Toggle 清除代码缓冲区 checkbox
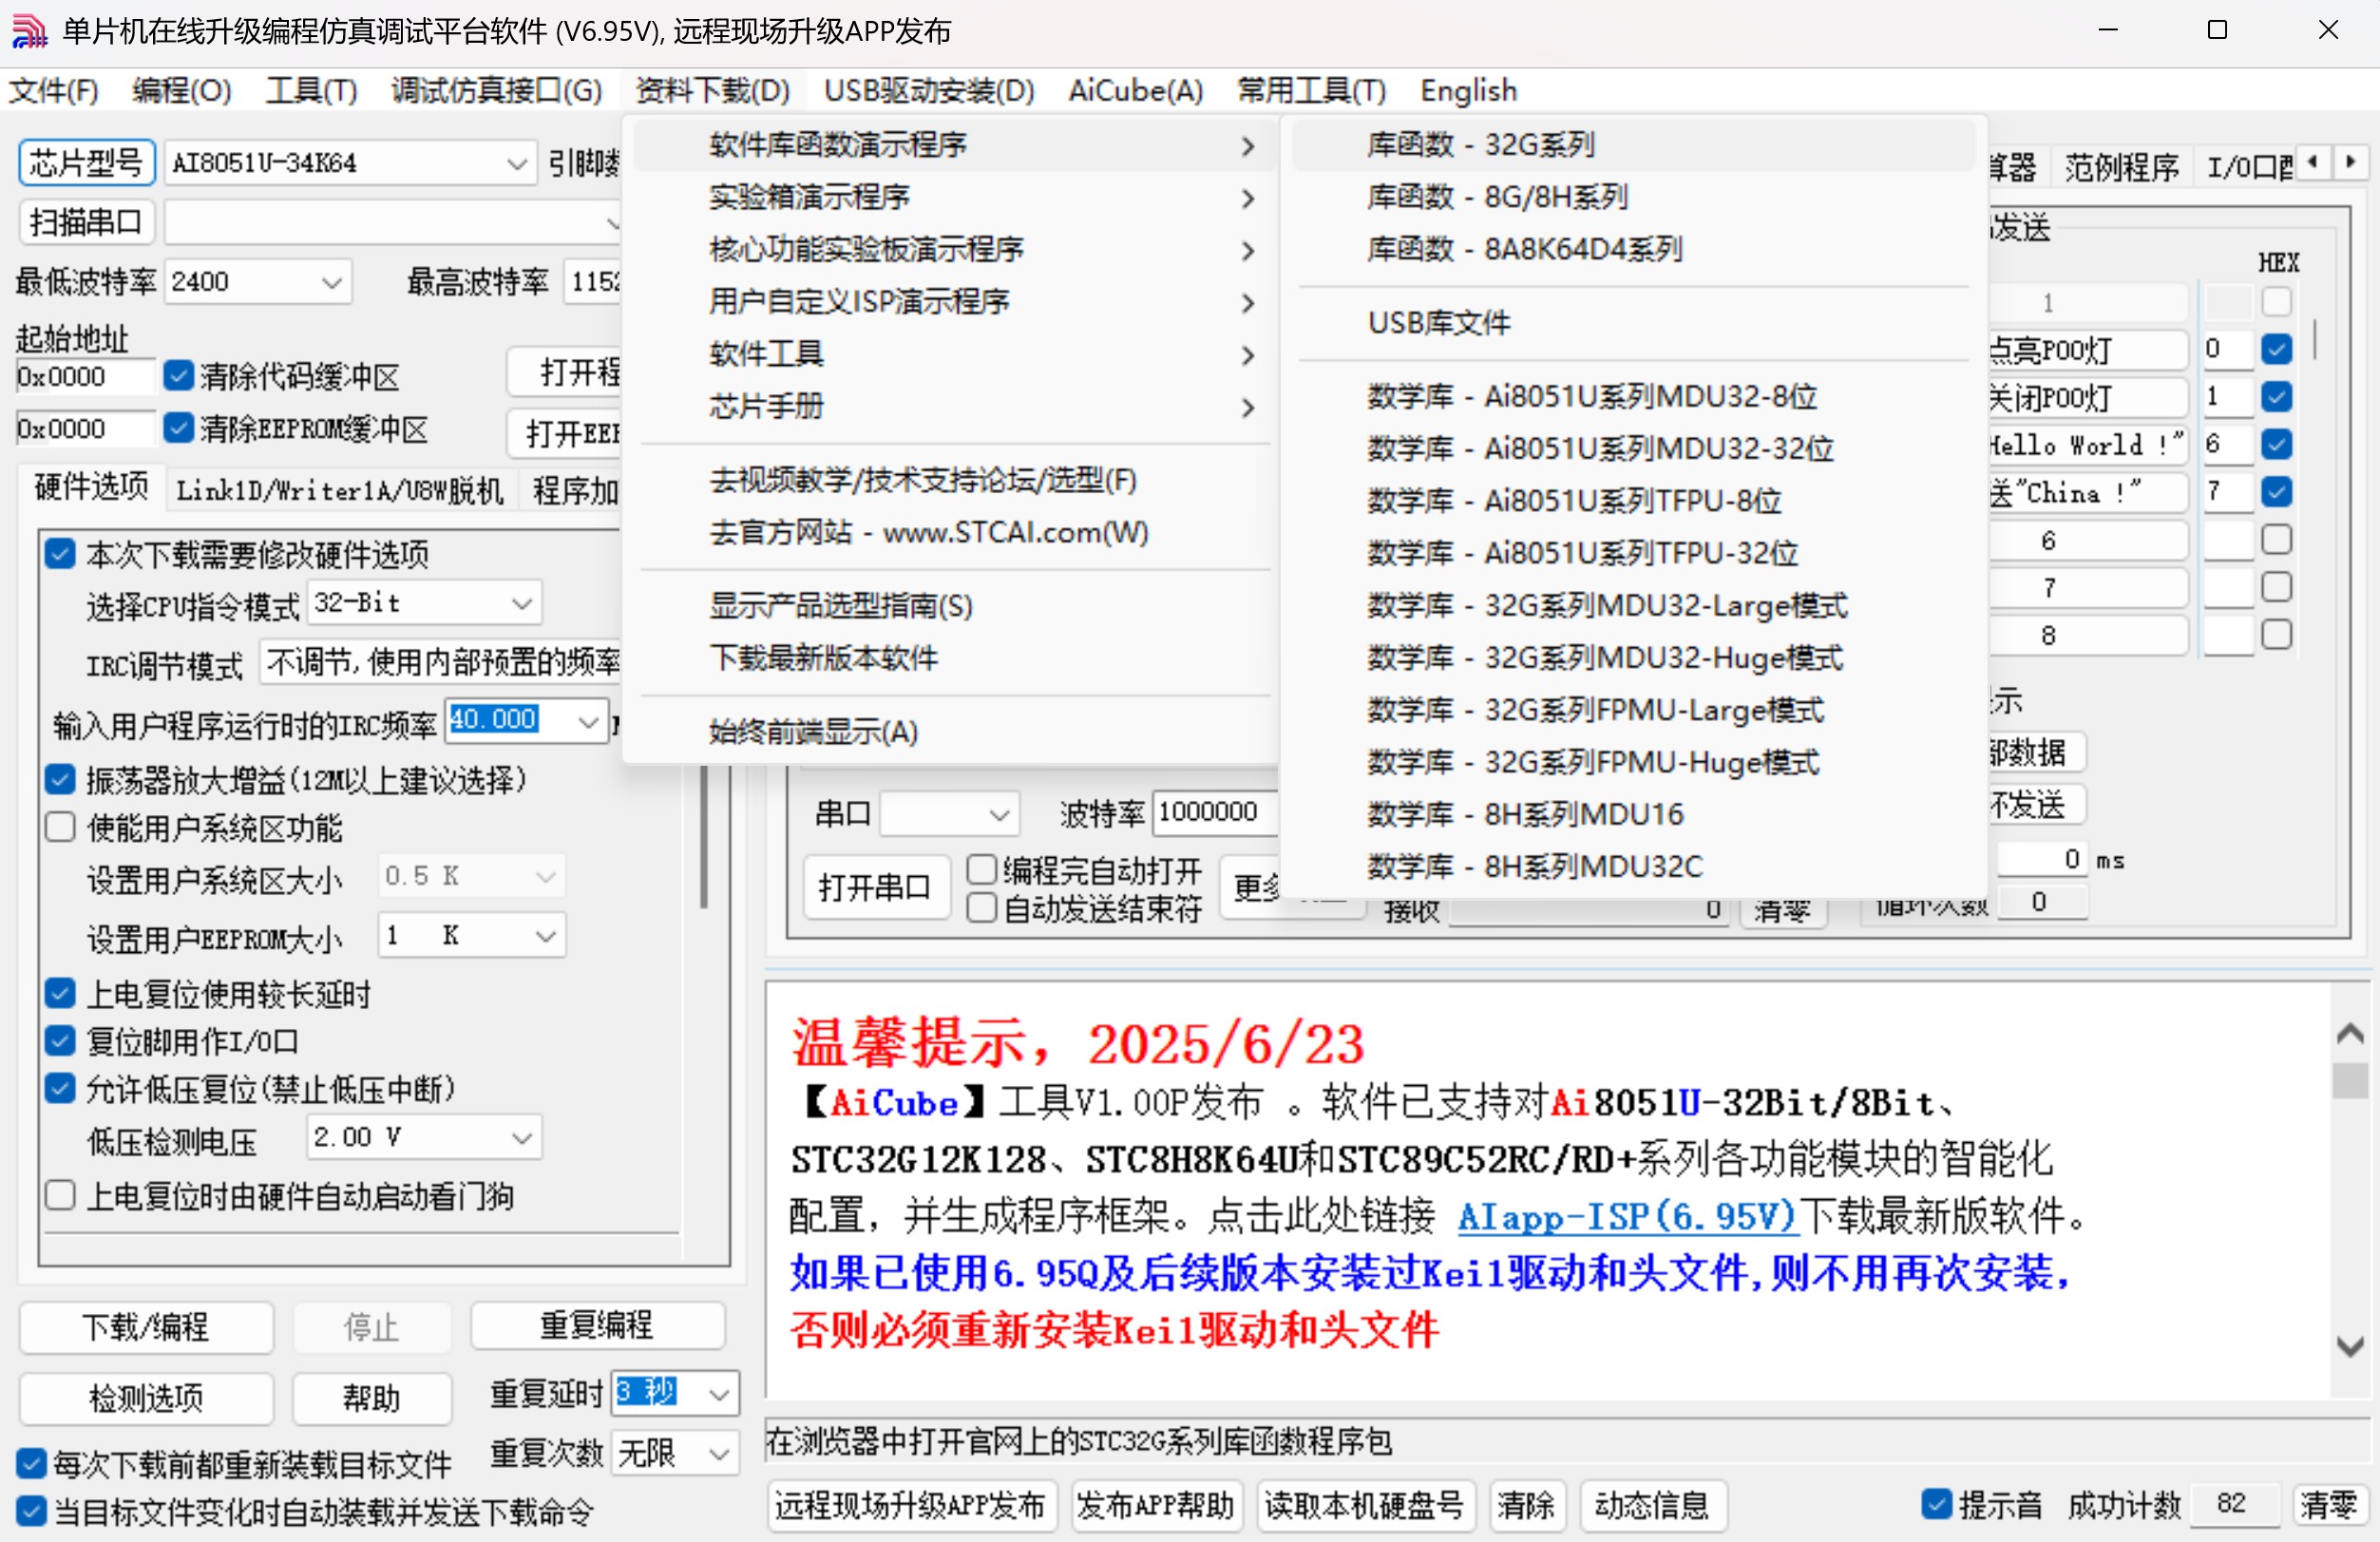 (178, 376)
